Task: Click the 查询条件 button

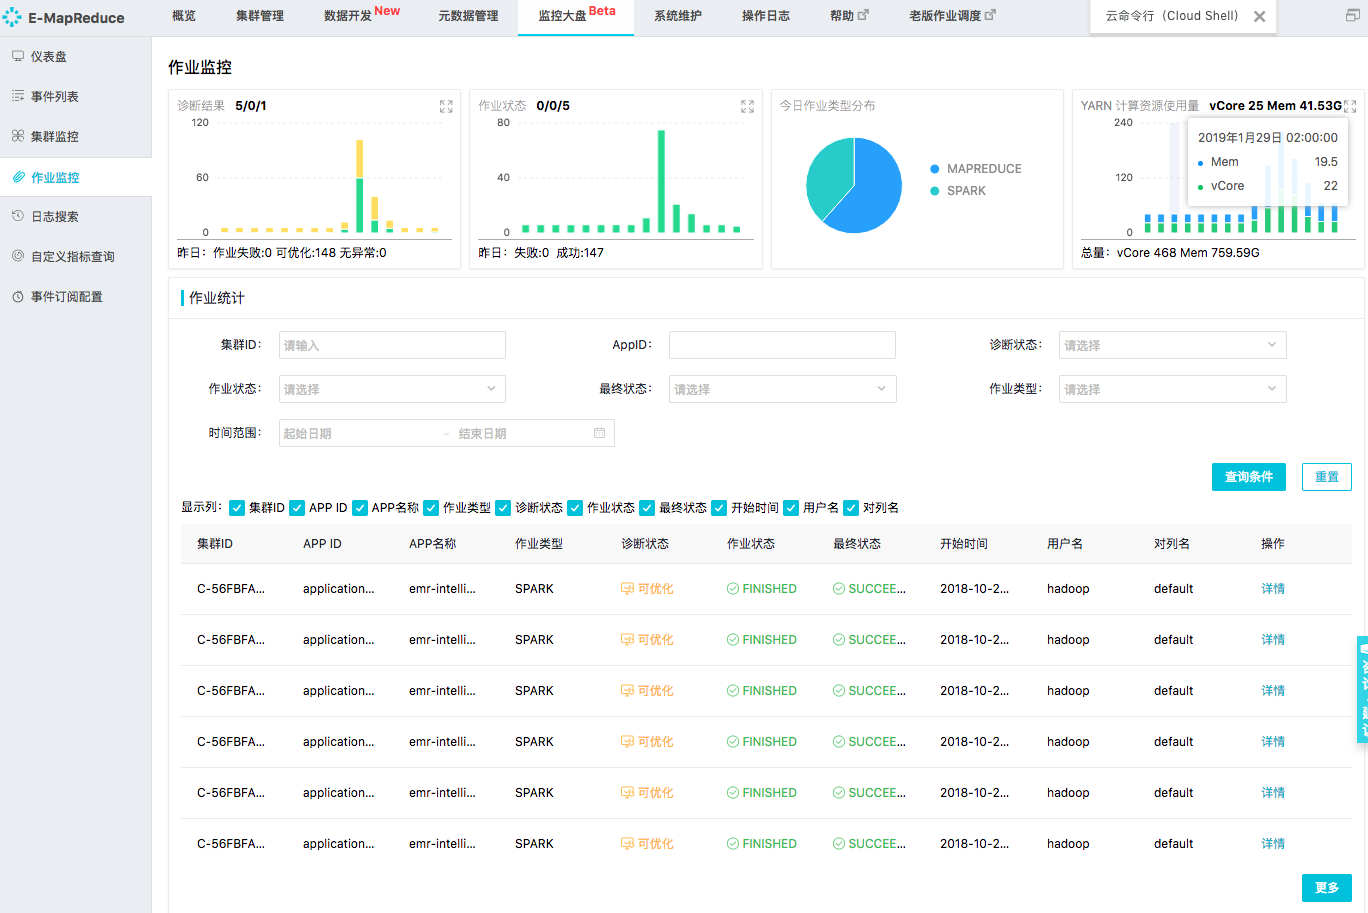Action: tap(1249, 477)
